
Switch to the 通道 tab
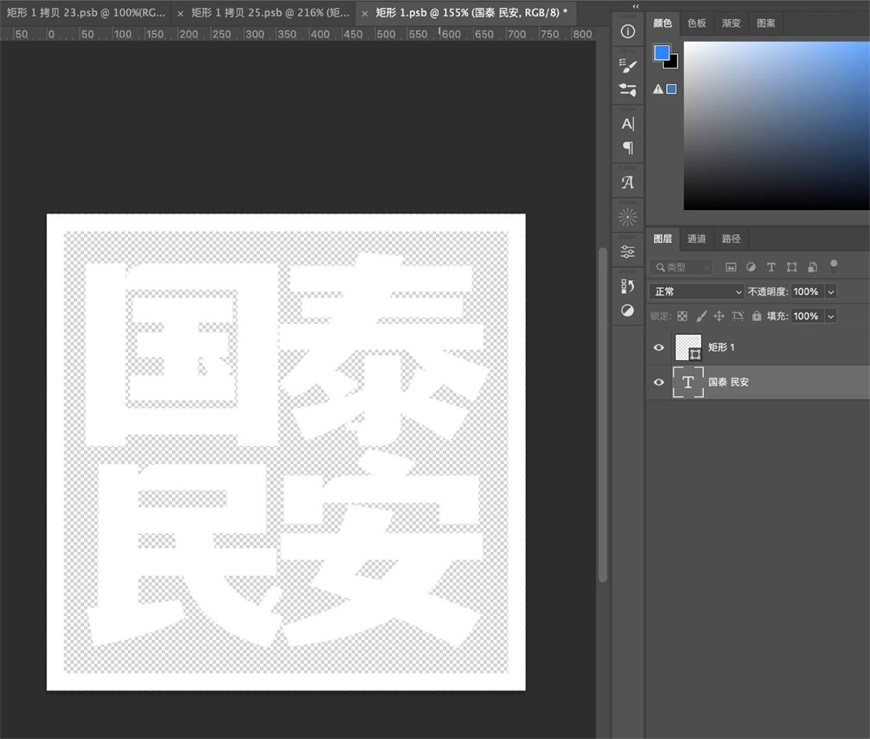(697, 239)
